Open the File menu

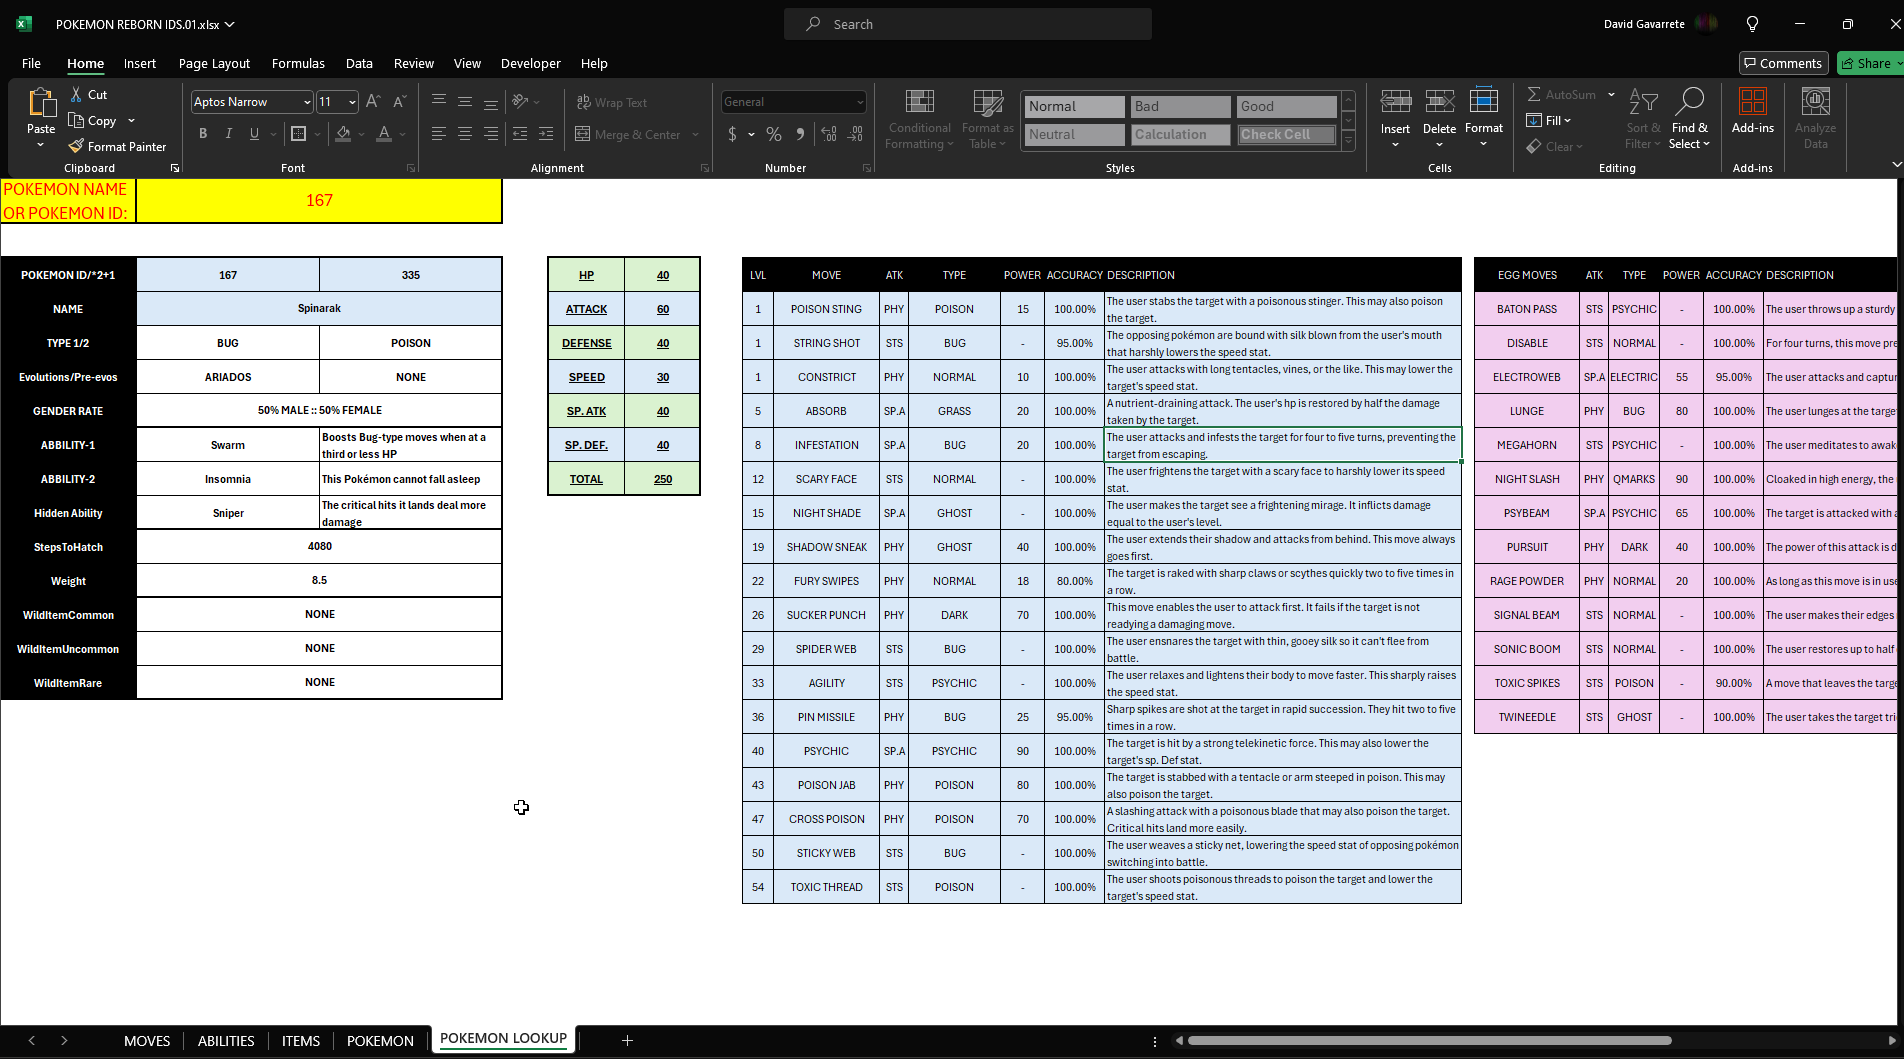[x=31, y=63]
